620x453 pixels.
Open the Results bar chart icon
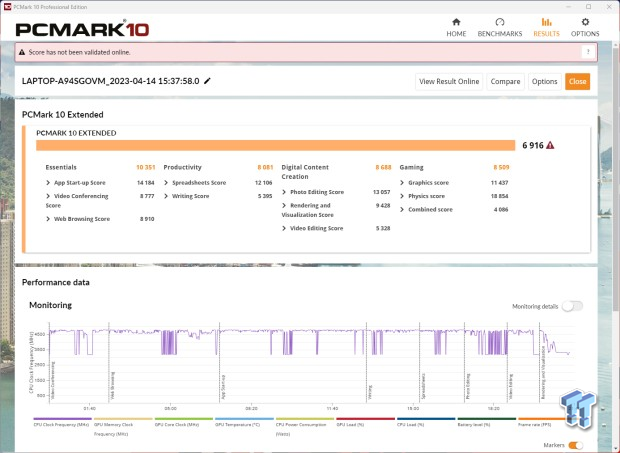click(x=546, y=22)
